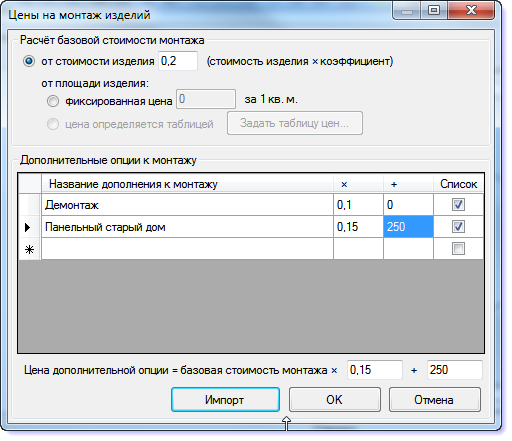Click the Отмена button

pos(435,399)
